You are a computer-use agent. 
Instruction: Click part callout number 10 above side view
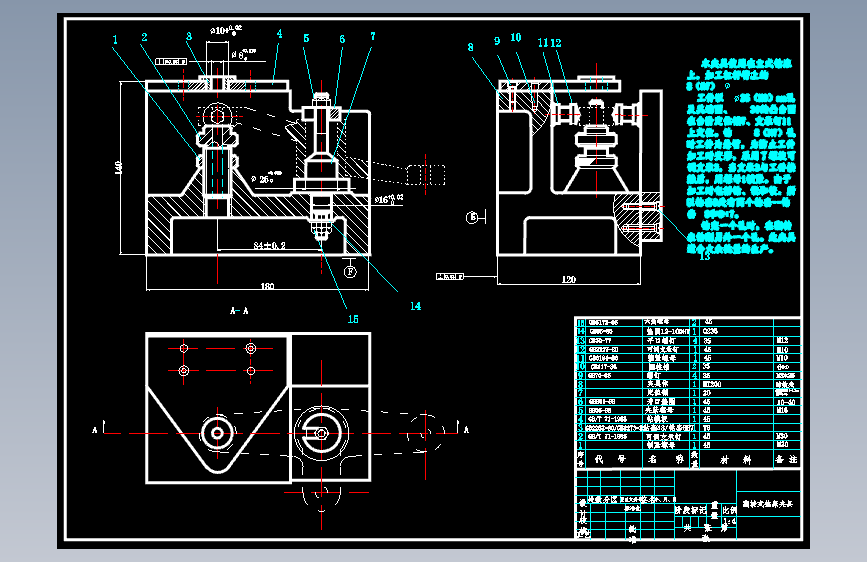(x=515, y=38)
